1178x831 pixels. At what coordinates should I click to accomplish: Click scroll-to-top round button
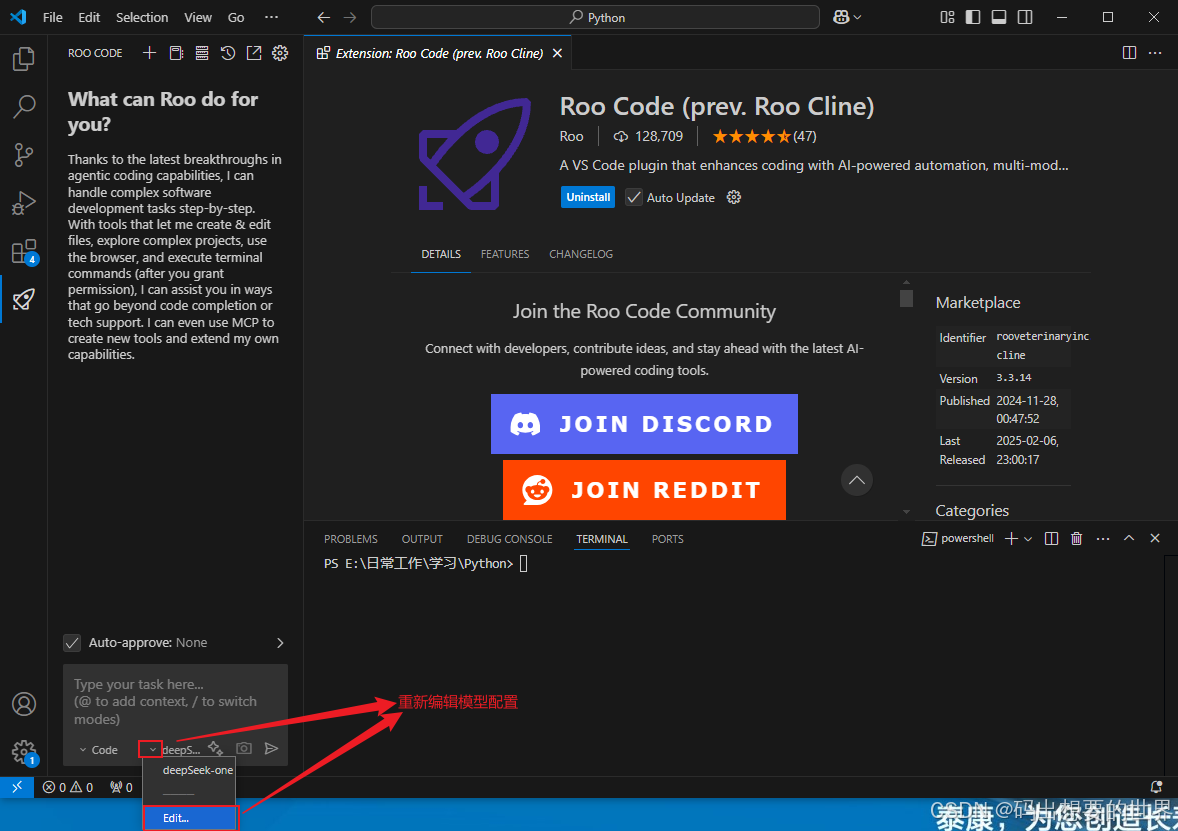pos(856,480)
